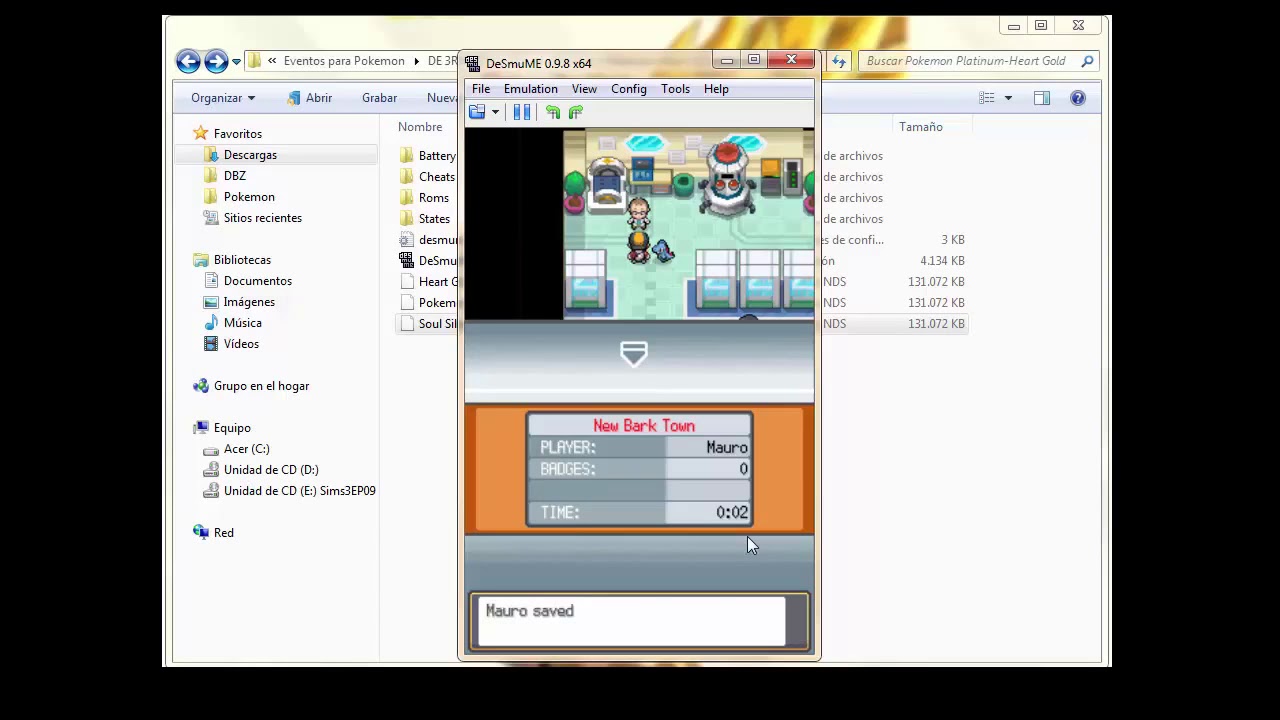1280x720 pixels.
Task: Click the Grupo en el hogar globe icon
Action: coord(201,386)
